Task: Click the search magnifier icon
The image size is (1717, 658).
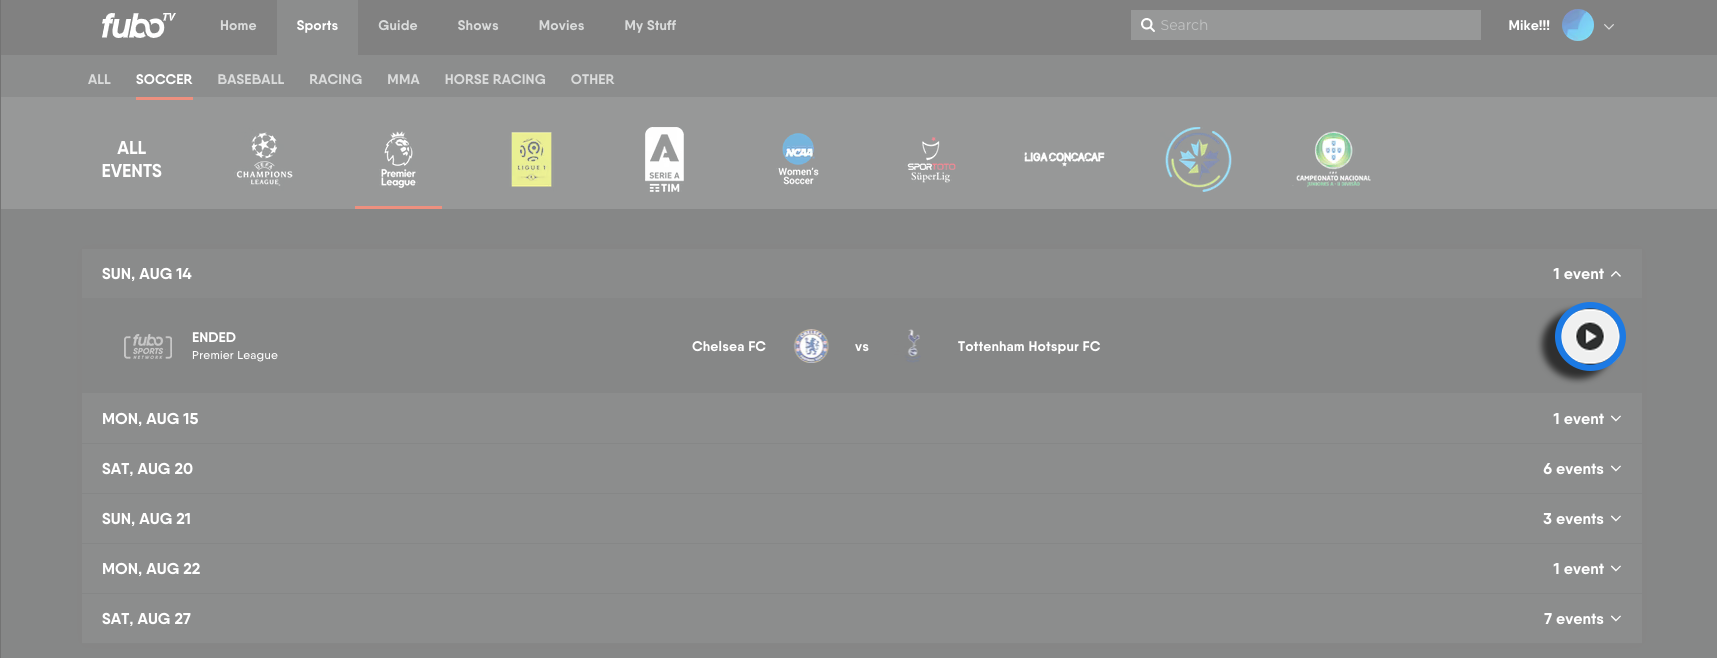Action: pos(1148,25)
